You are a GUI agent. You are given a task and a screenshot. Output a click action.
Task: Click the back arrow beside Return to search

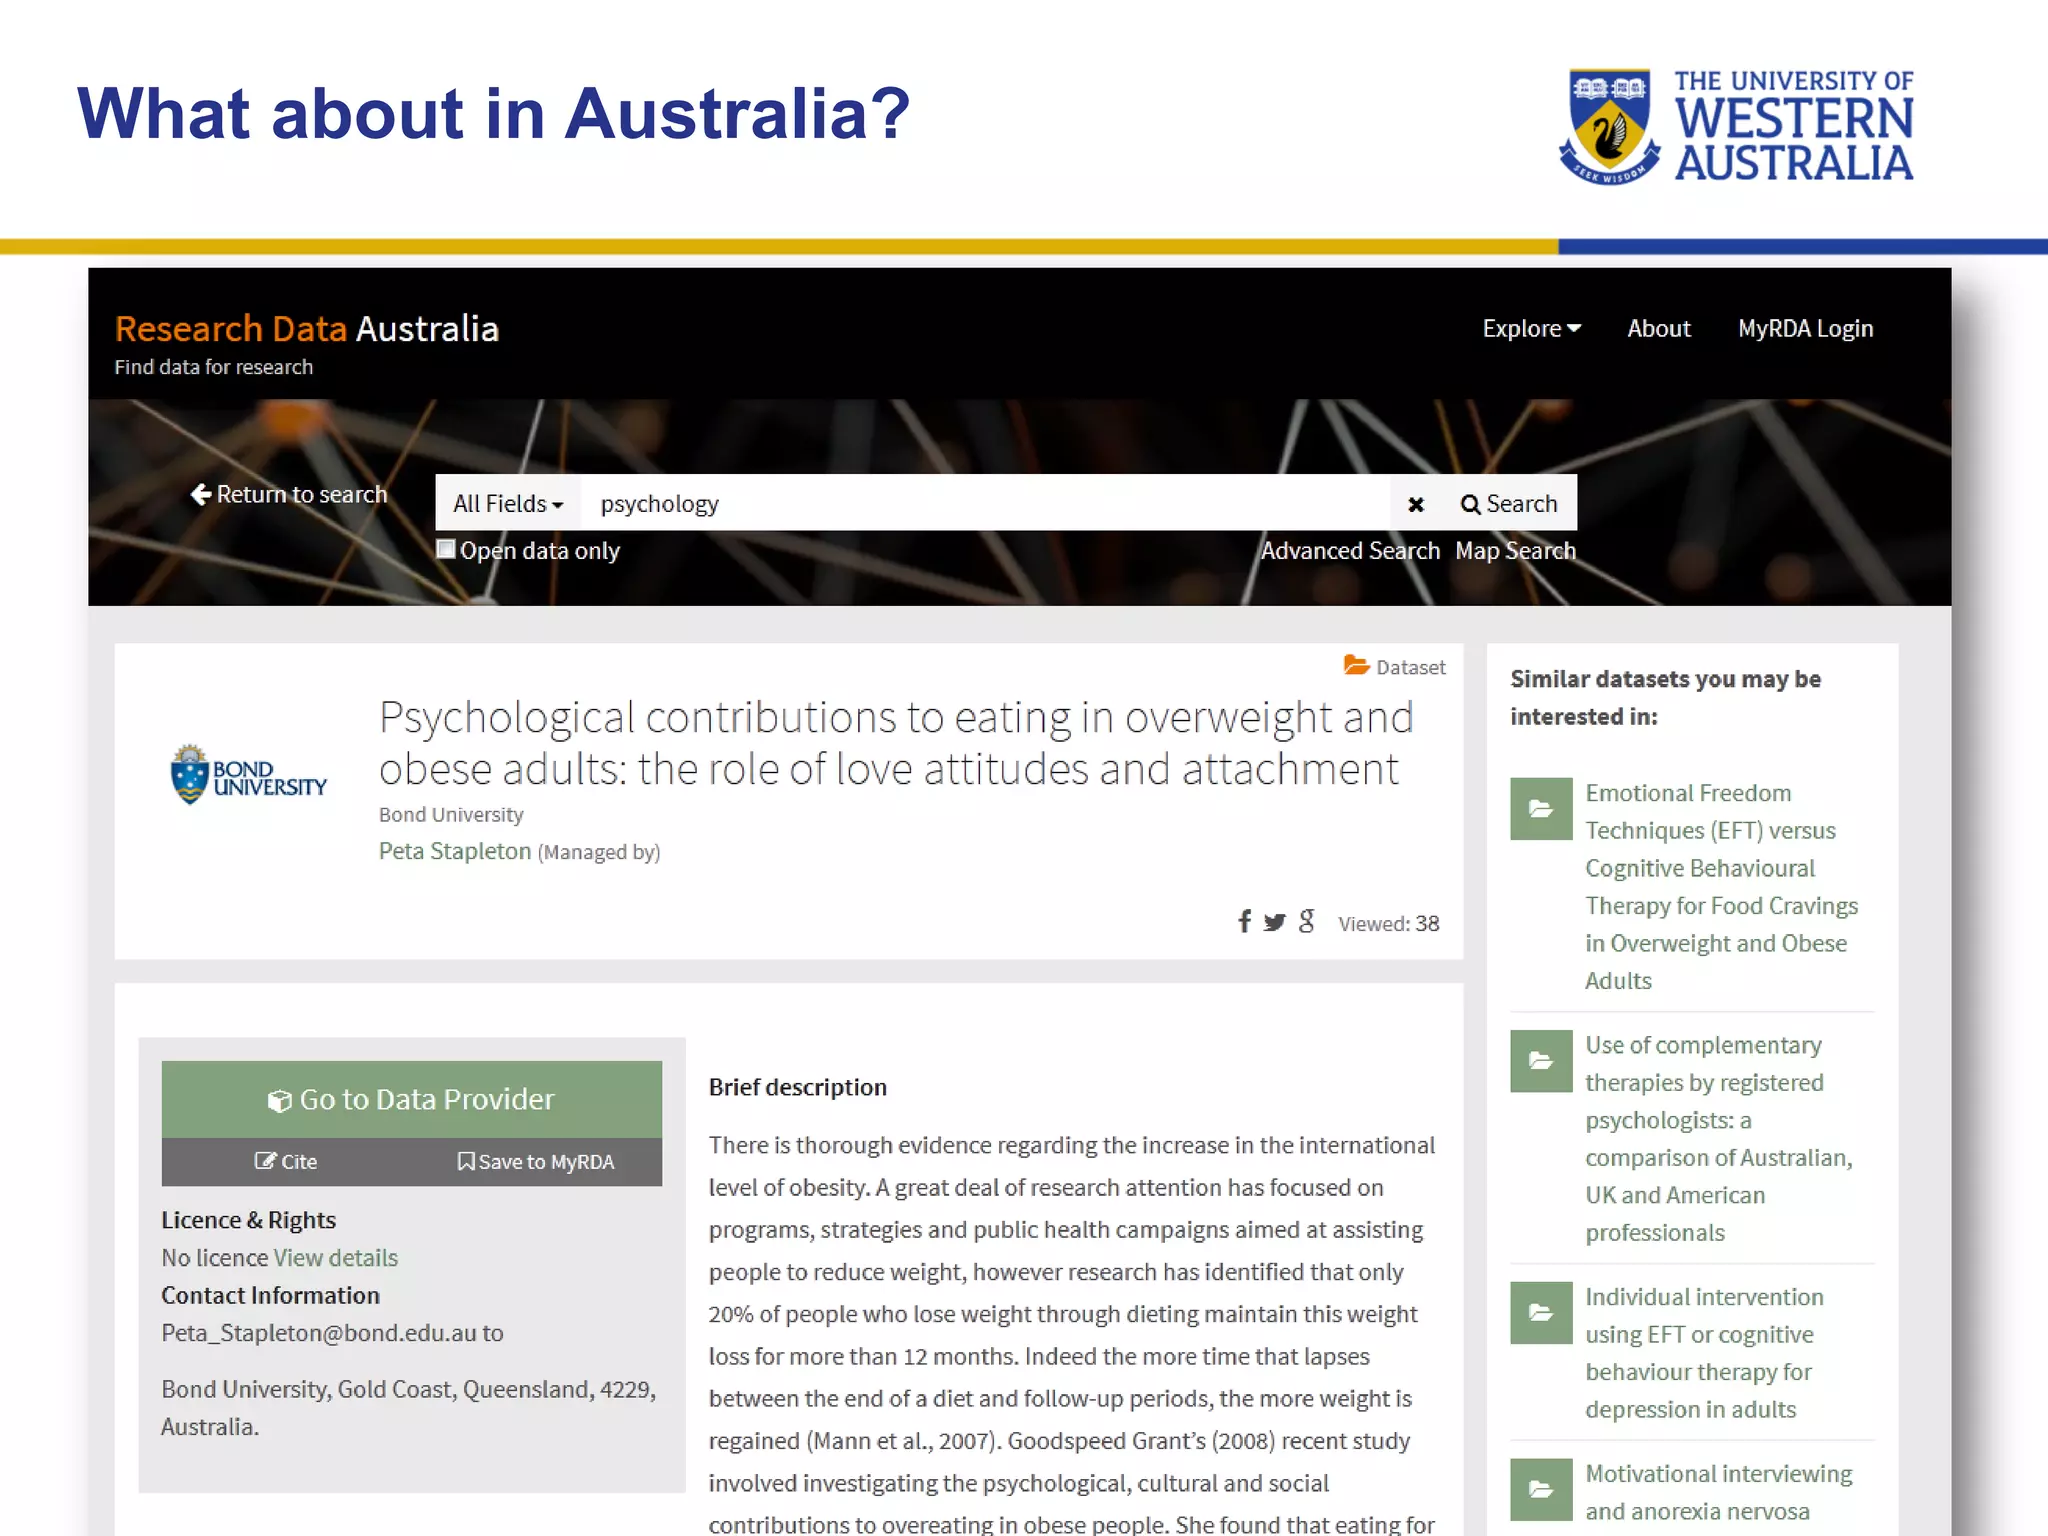point(201,494)
